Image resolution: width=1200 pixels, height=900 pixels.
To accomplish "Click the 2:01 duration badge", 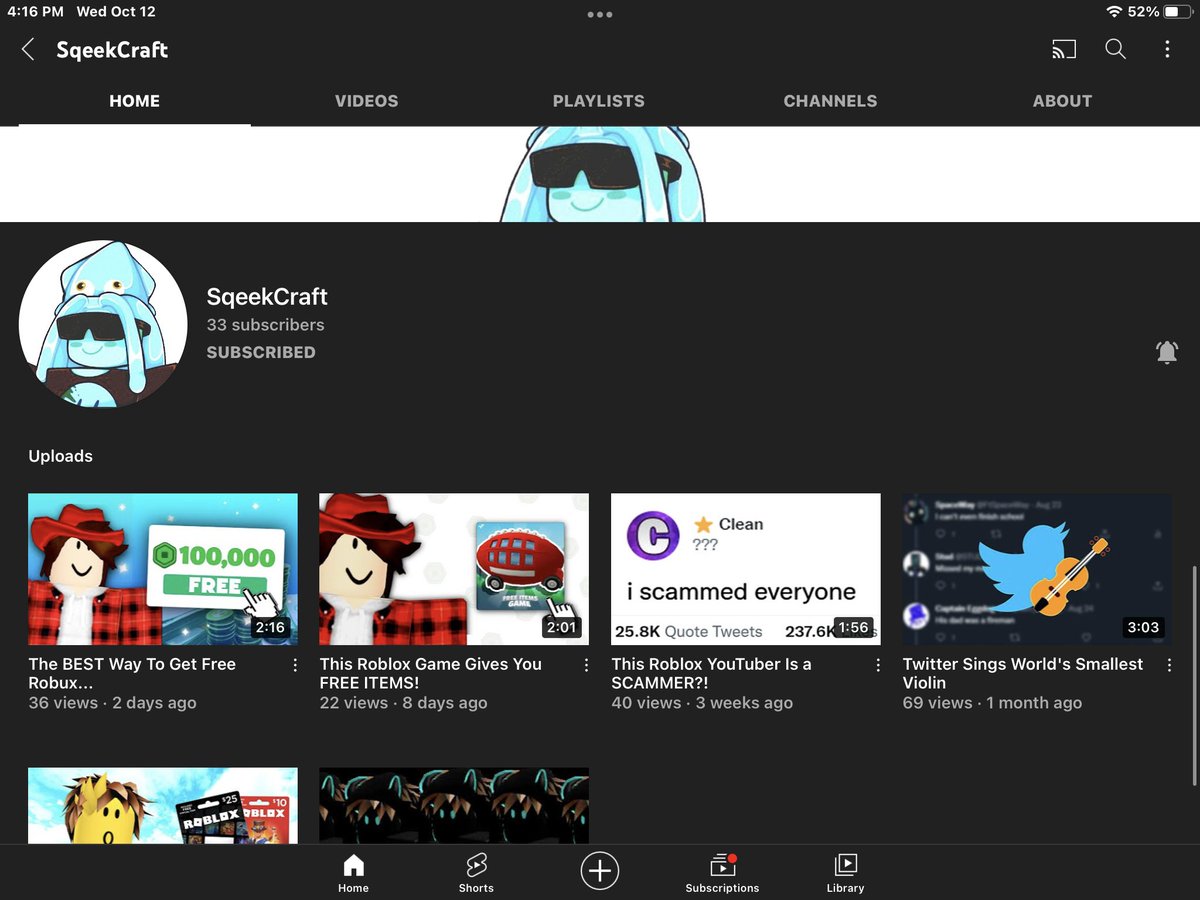I will [561, 628].
